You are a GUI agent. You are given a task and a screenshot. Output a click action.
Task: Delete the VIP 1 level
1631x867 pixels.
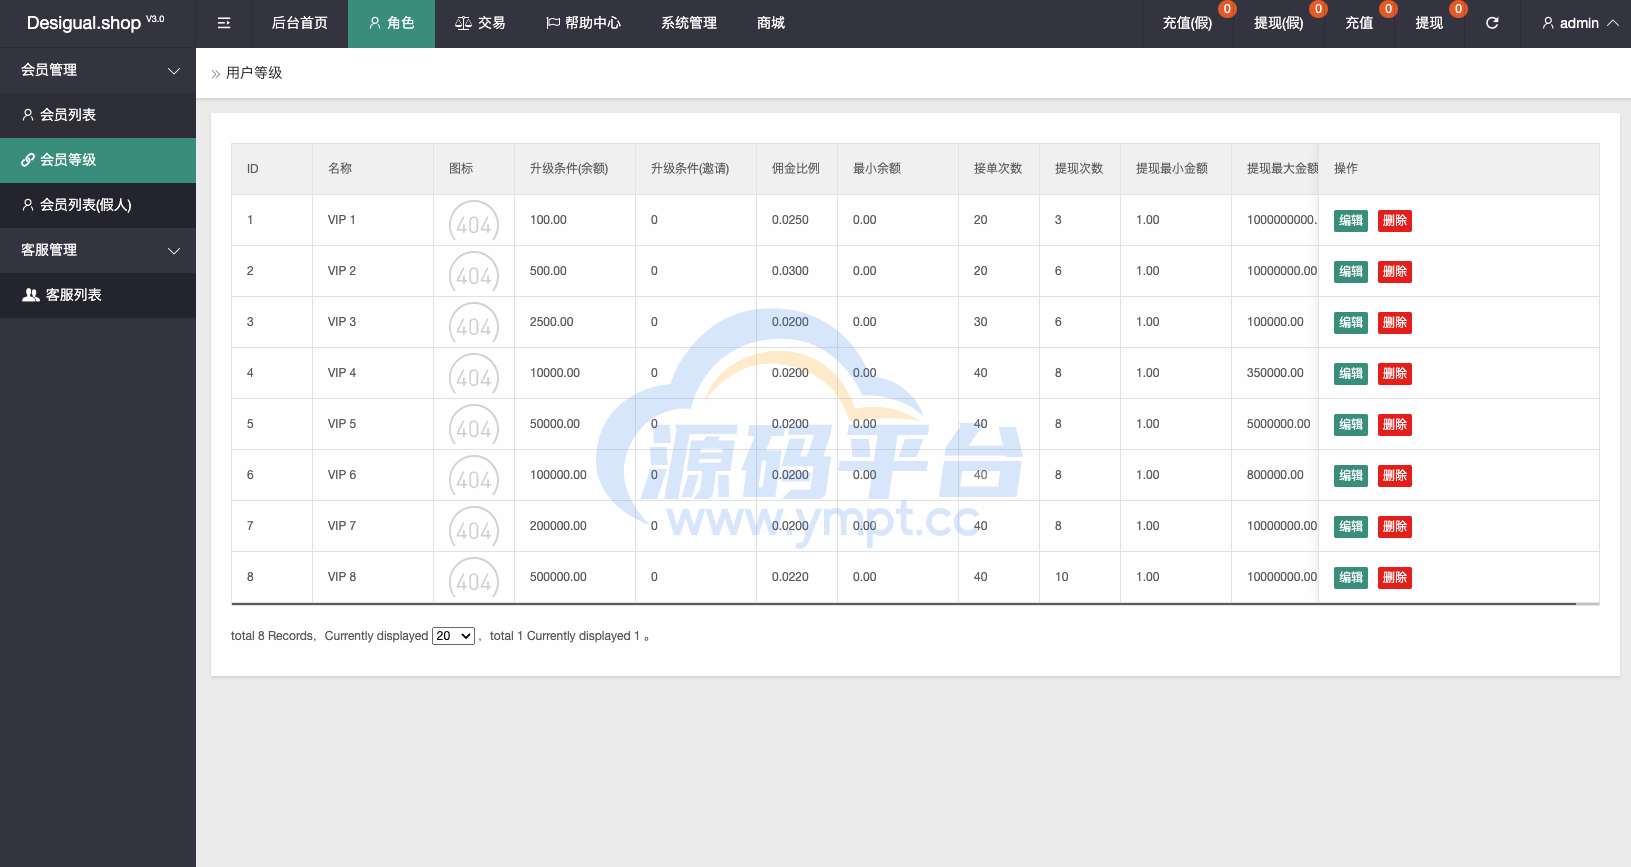(1395, 221)
